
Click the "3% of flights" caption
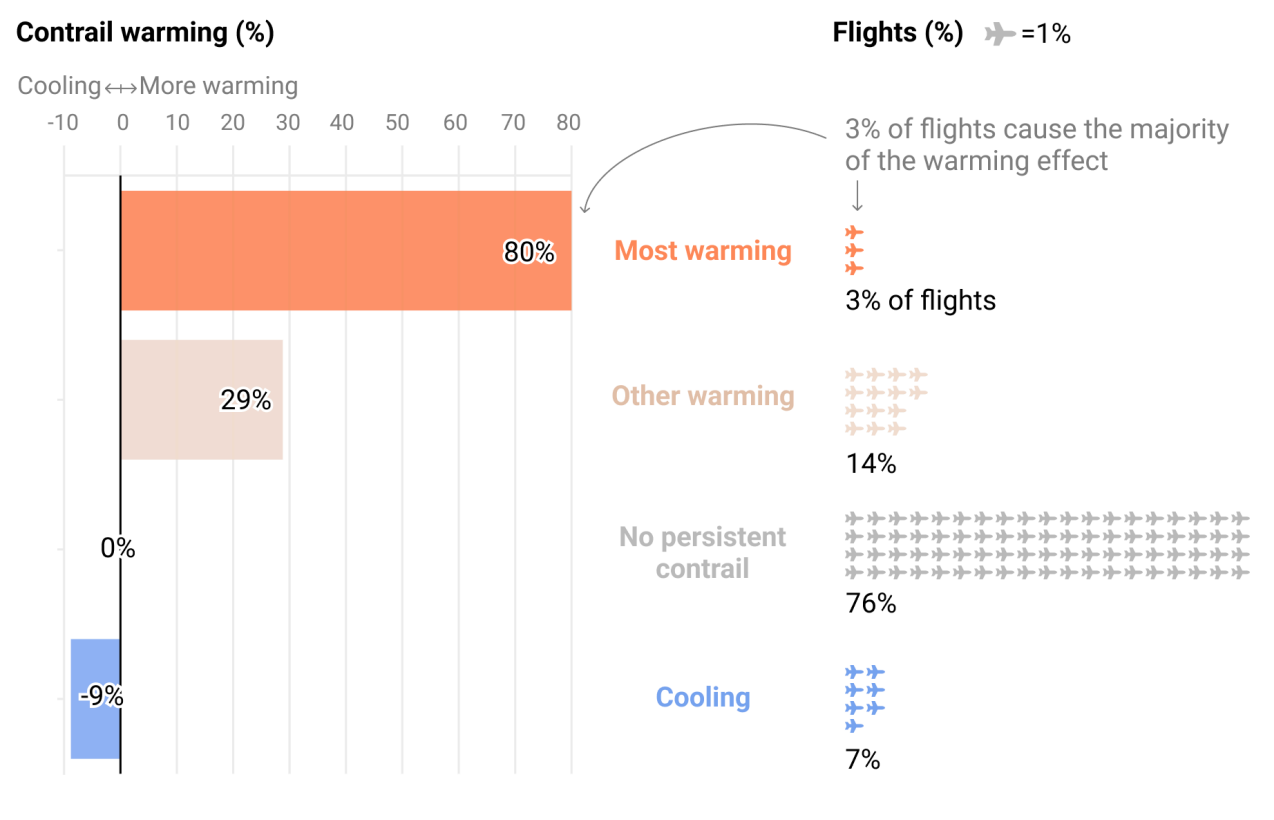tap(920, 300)
